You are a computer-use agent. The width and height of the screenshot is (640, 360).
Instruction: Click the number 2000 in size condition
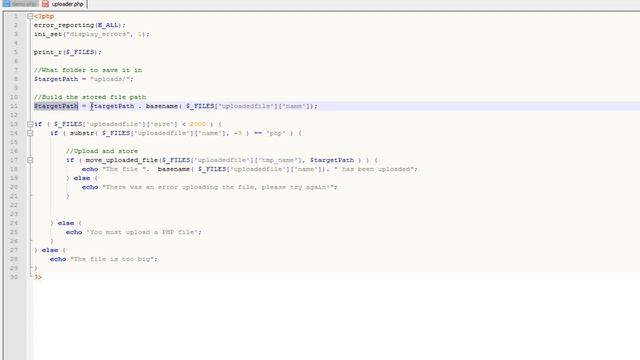[198, 124]
